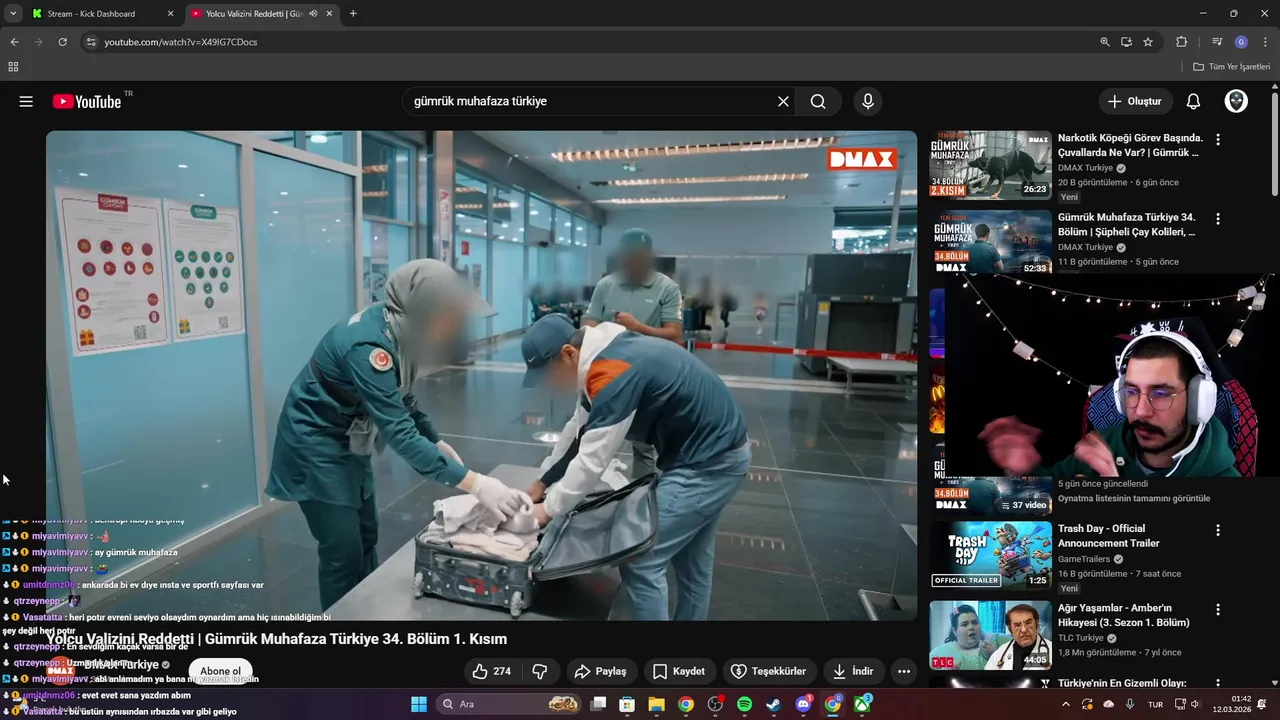Open the 52:33 Gümrük Muhafaza thumbnail
Viewport: 1280px width, 720px height.
point(991,242)
